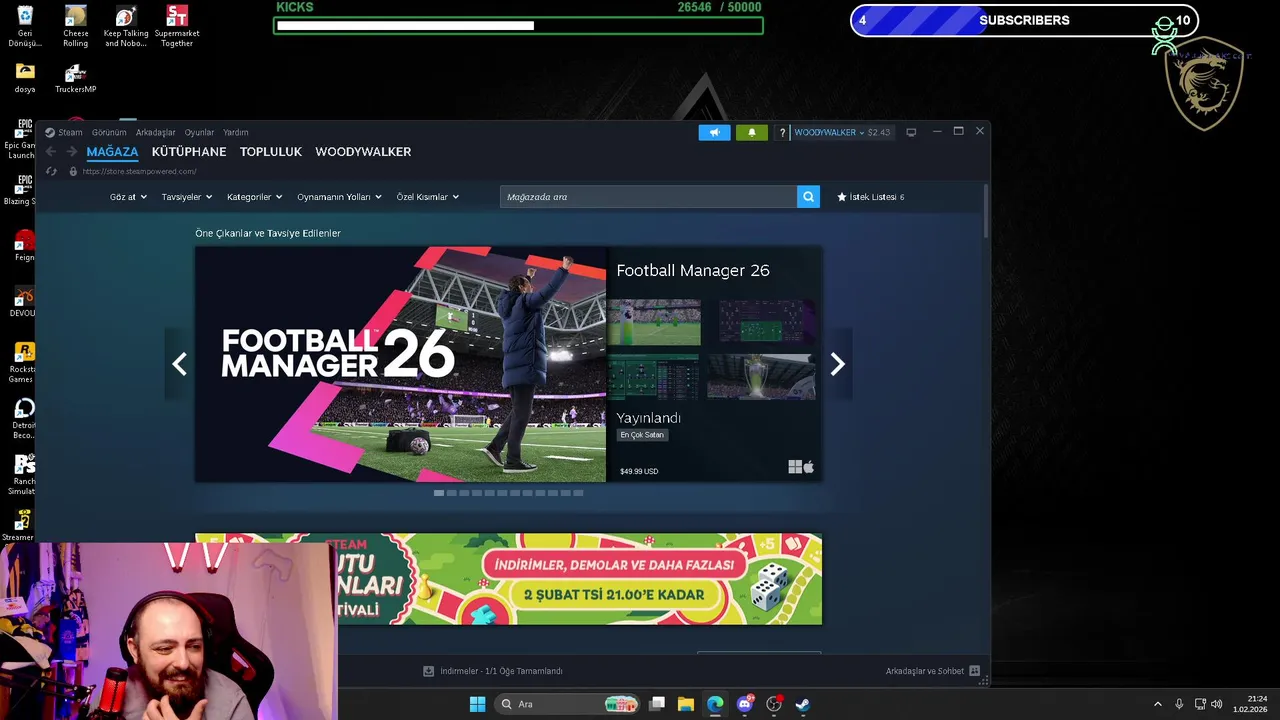1280x720 pixels.
Task: Show next featured game carousel arrow
Action: point(837,364)
